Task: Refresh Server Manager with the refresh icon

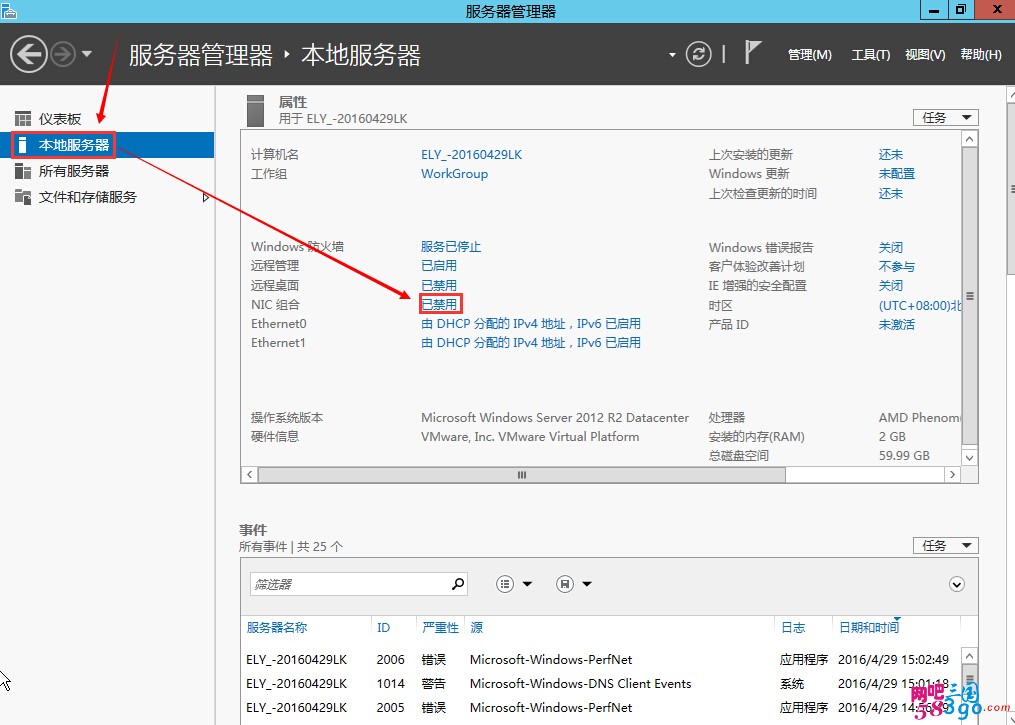Action: (x=698, y=54)
